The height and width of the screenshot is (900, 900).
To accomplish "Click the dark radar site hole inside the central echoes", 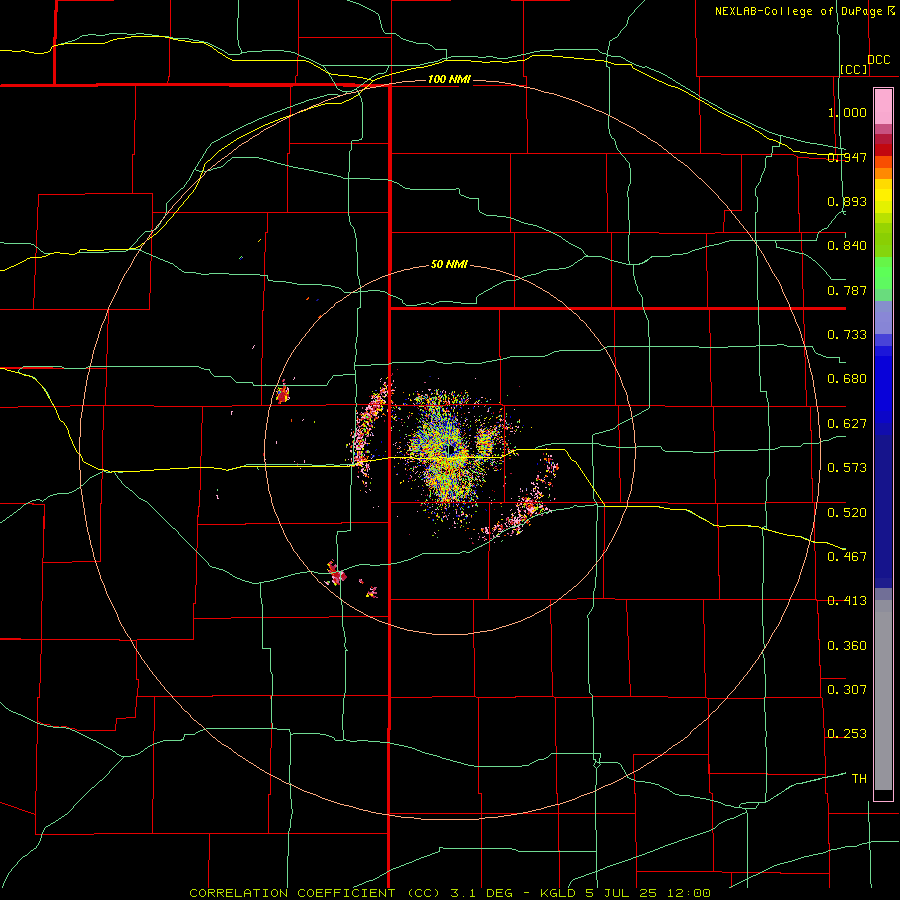I will 452,448.
